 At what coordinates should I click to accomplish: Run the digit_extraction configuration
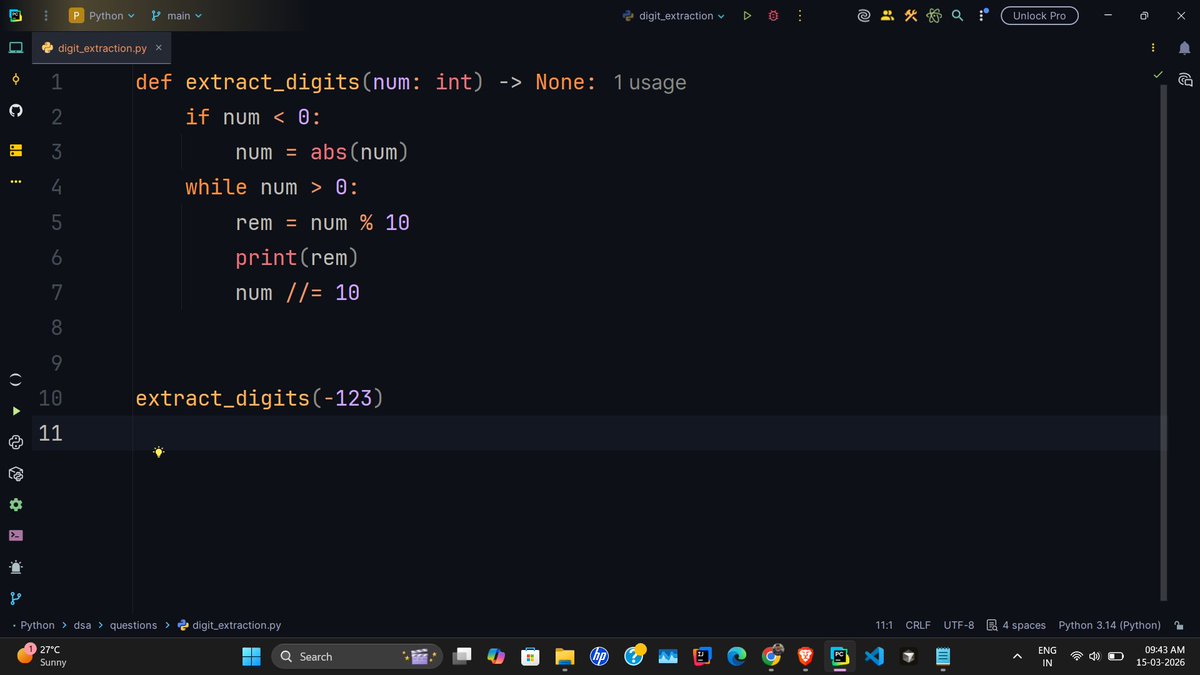coord(746,16)
